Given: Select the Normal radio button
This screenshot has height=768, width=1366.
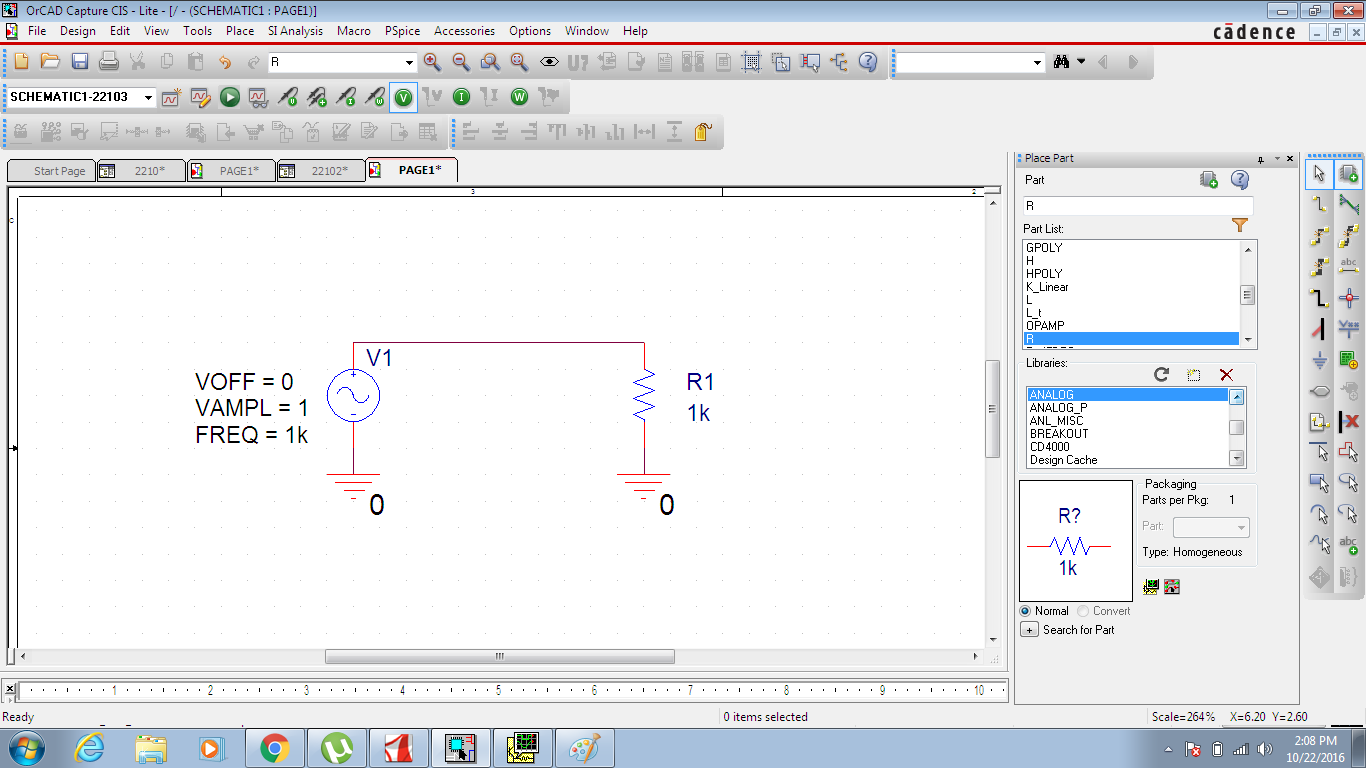Looking at the screenshot, I should 1025,611.
